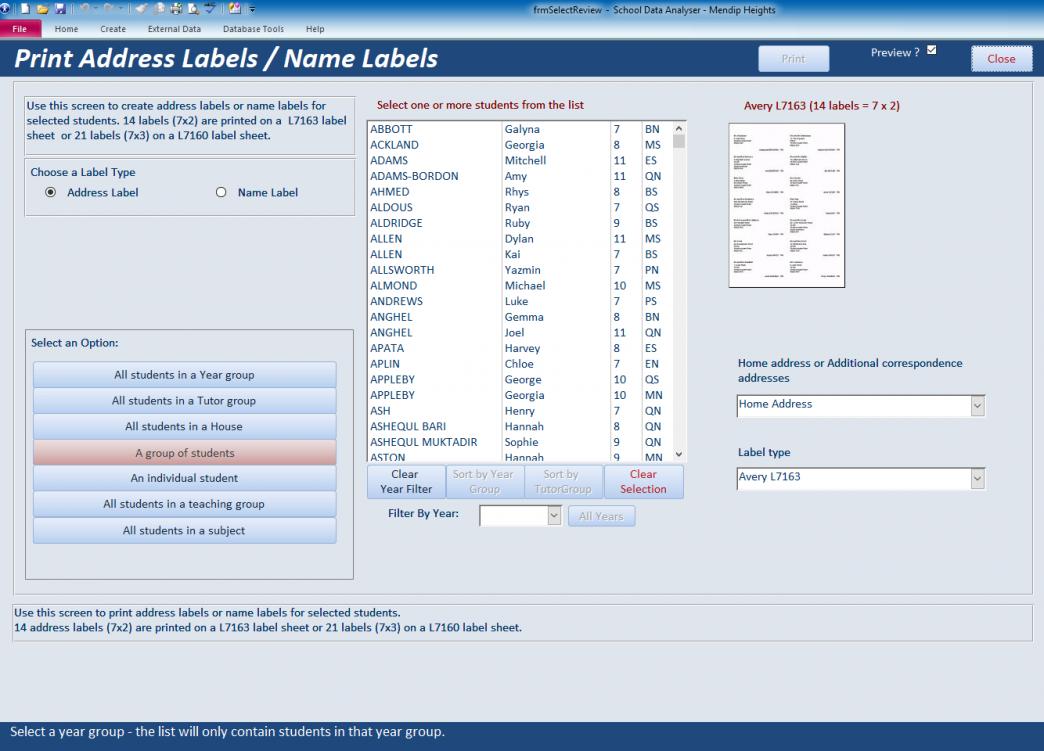The width and height of the screenshot is (1044, 751).
Task: Select student ANDREWS Luke
Action: [x=519, y=301]
